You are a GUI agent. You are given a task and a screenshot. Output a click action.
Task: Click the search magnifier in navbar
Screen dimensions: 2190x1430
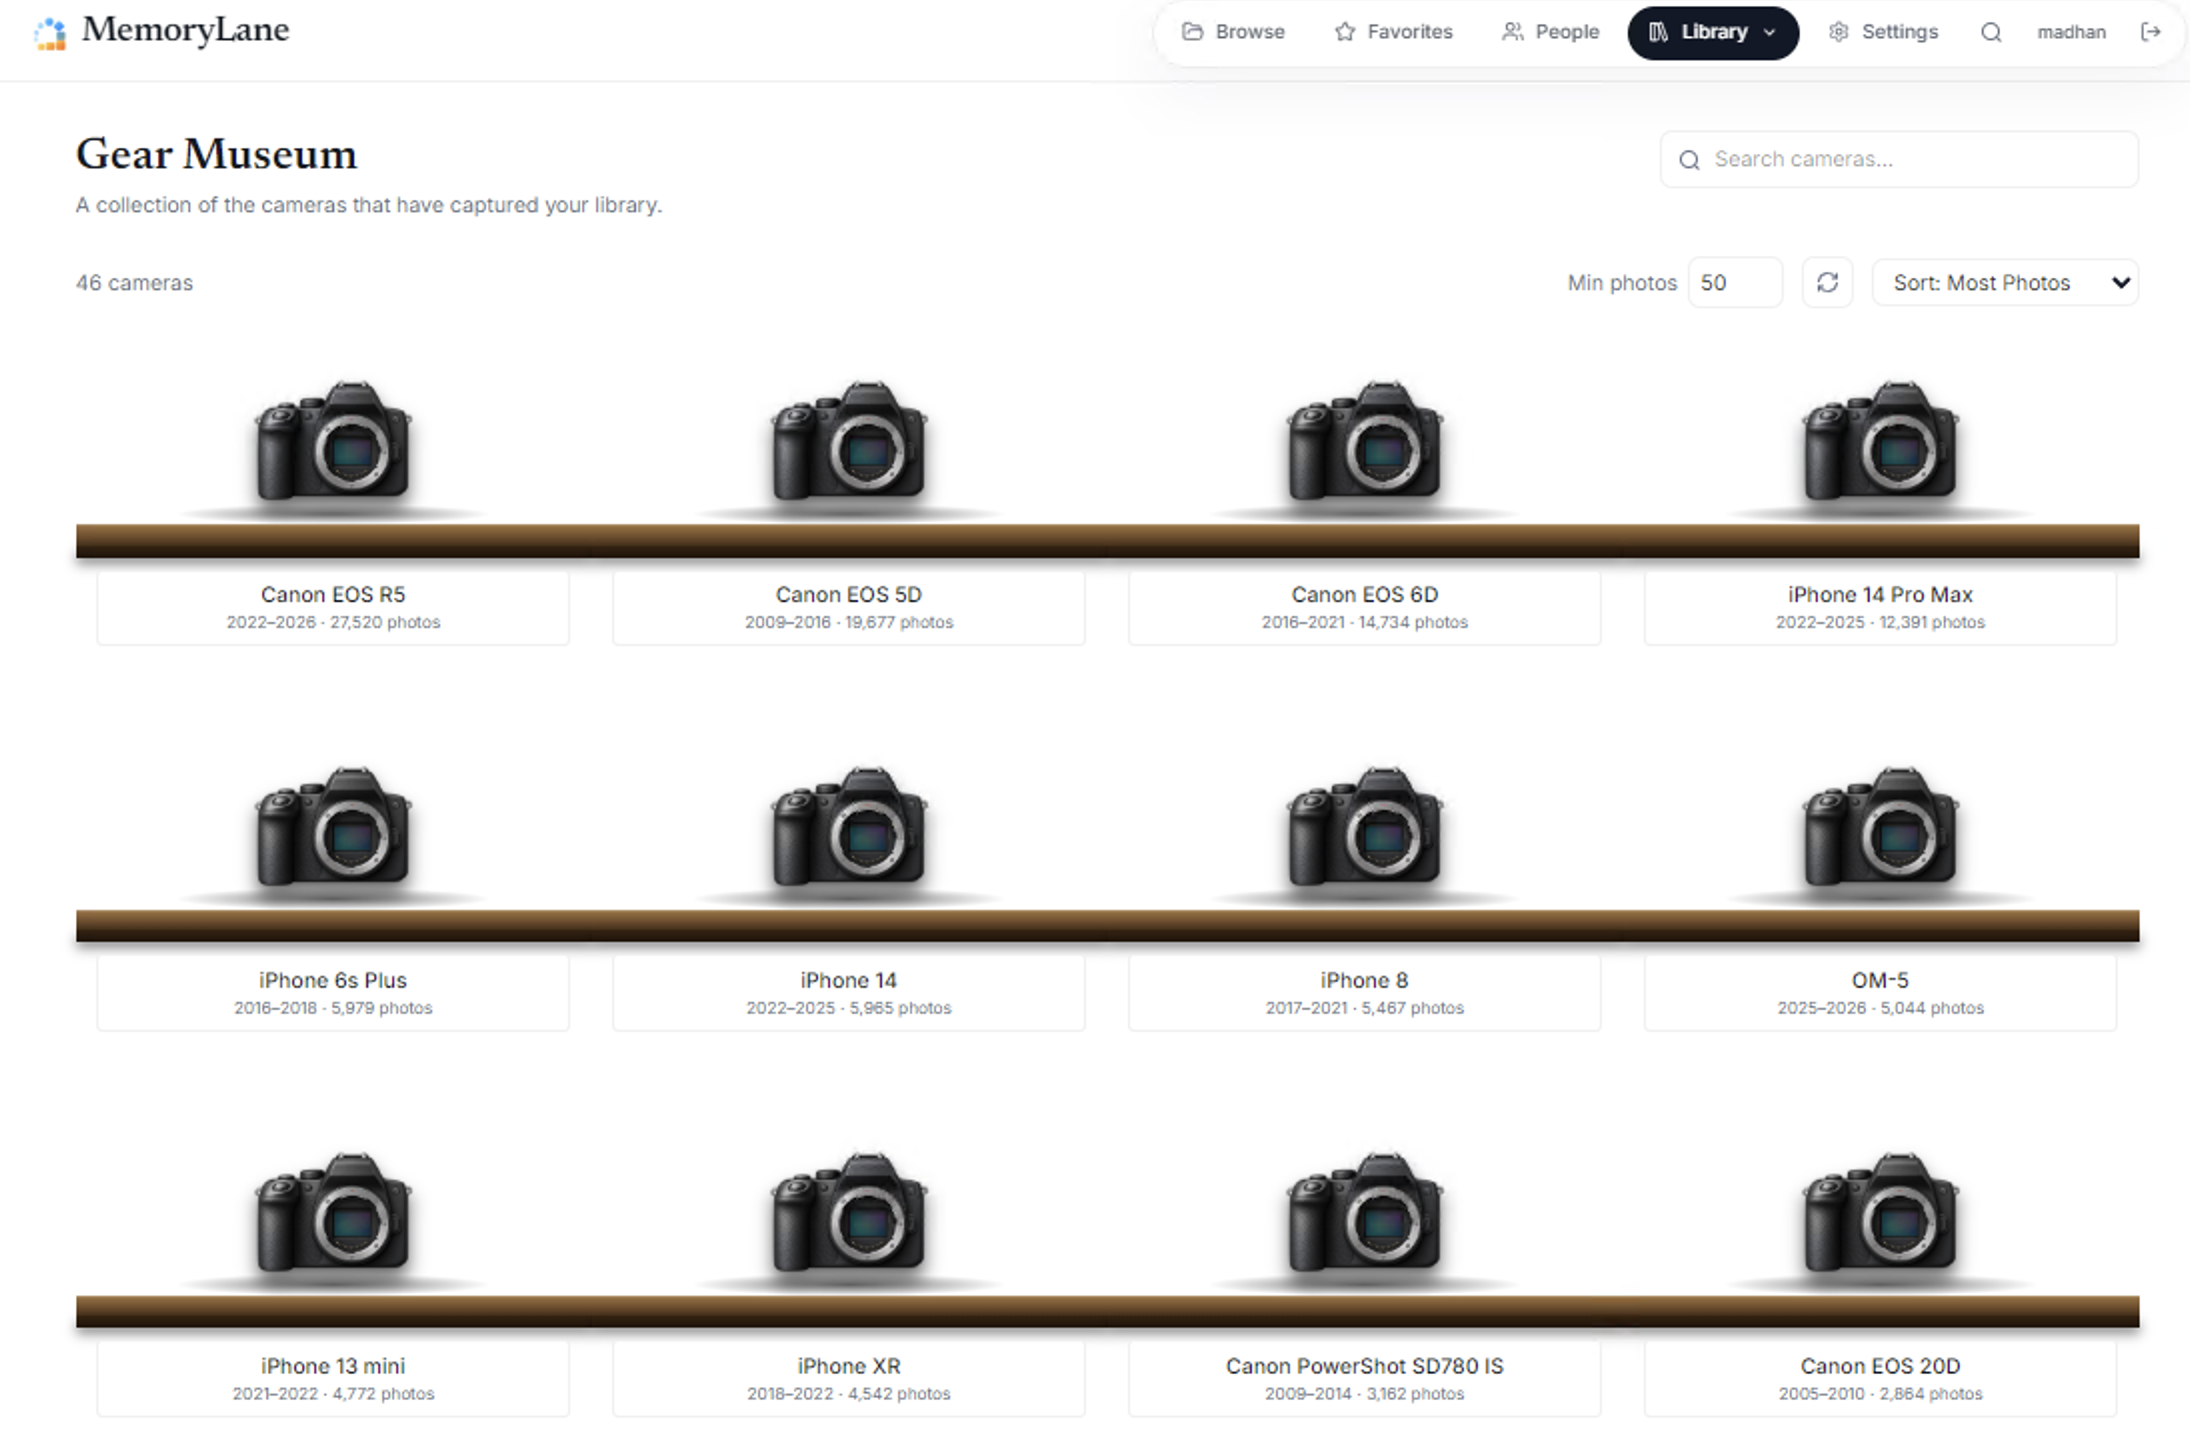(x=1991, y=32)
